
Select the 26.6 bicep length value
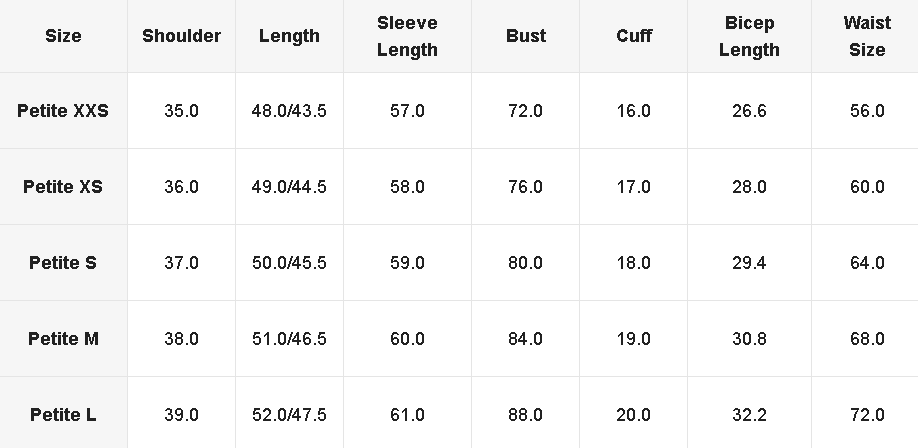(x=749, y=111)
